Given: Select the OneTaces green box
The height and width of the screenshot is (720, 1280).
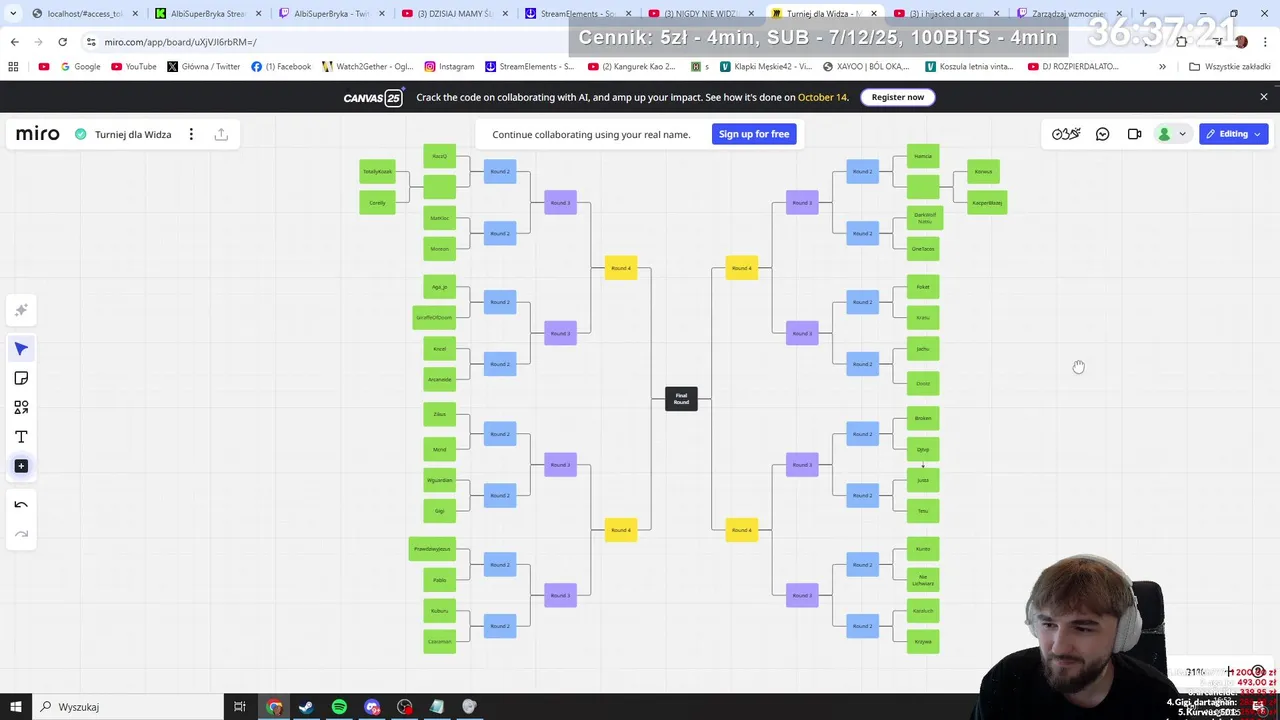Looking at the screenshot, I should click(x=923, y=249).
